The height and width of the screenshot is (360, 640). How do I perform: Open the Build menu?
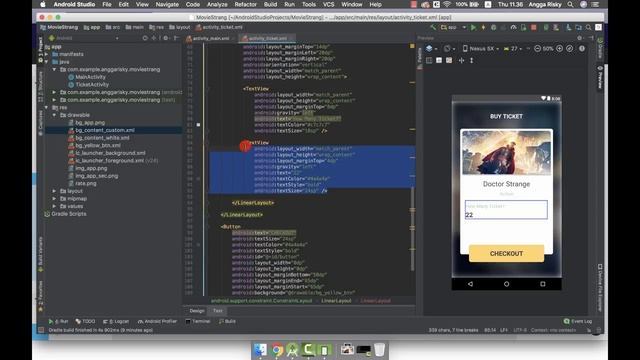click(x=270, y=4)
